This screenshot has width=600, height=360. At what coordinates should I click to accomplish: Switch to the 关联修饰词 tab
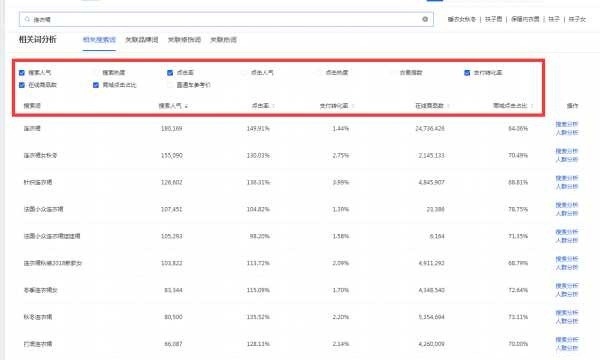tap(184, 40)
